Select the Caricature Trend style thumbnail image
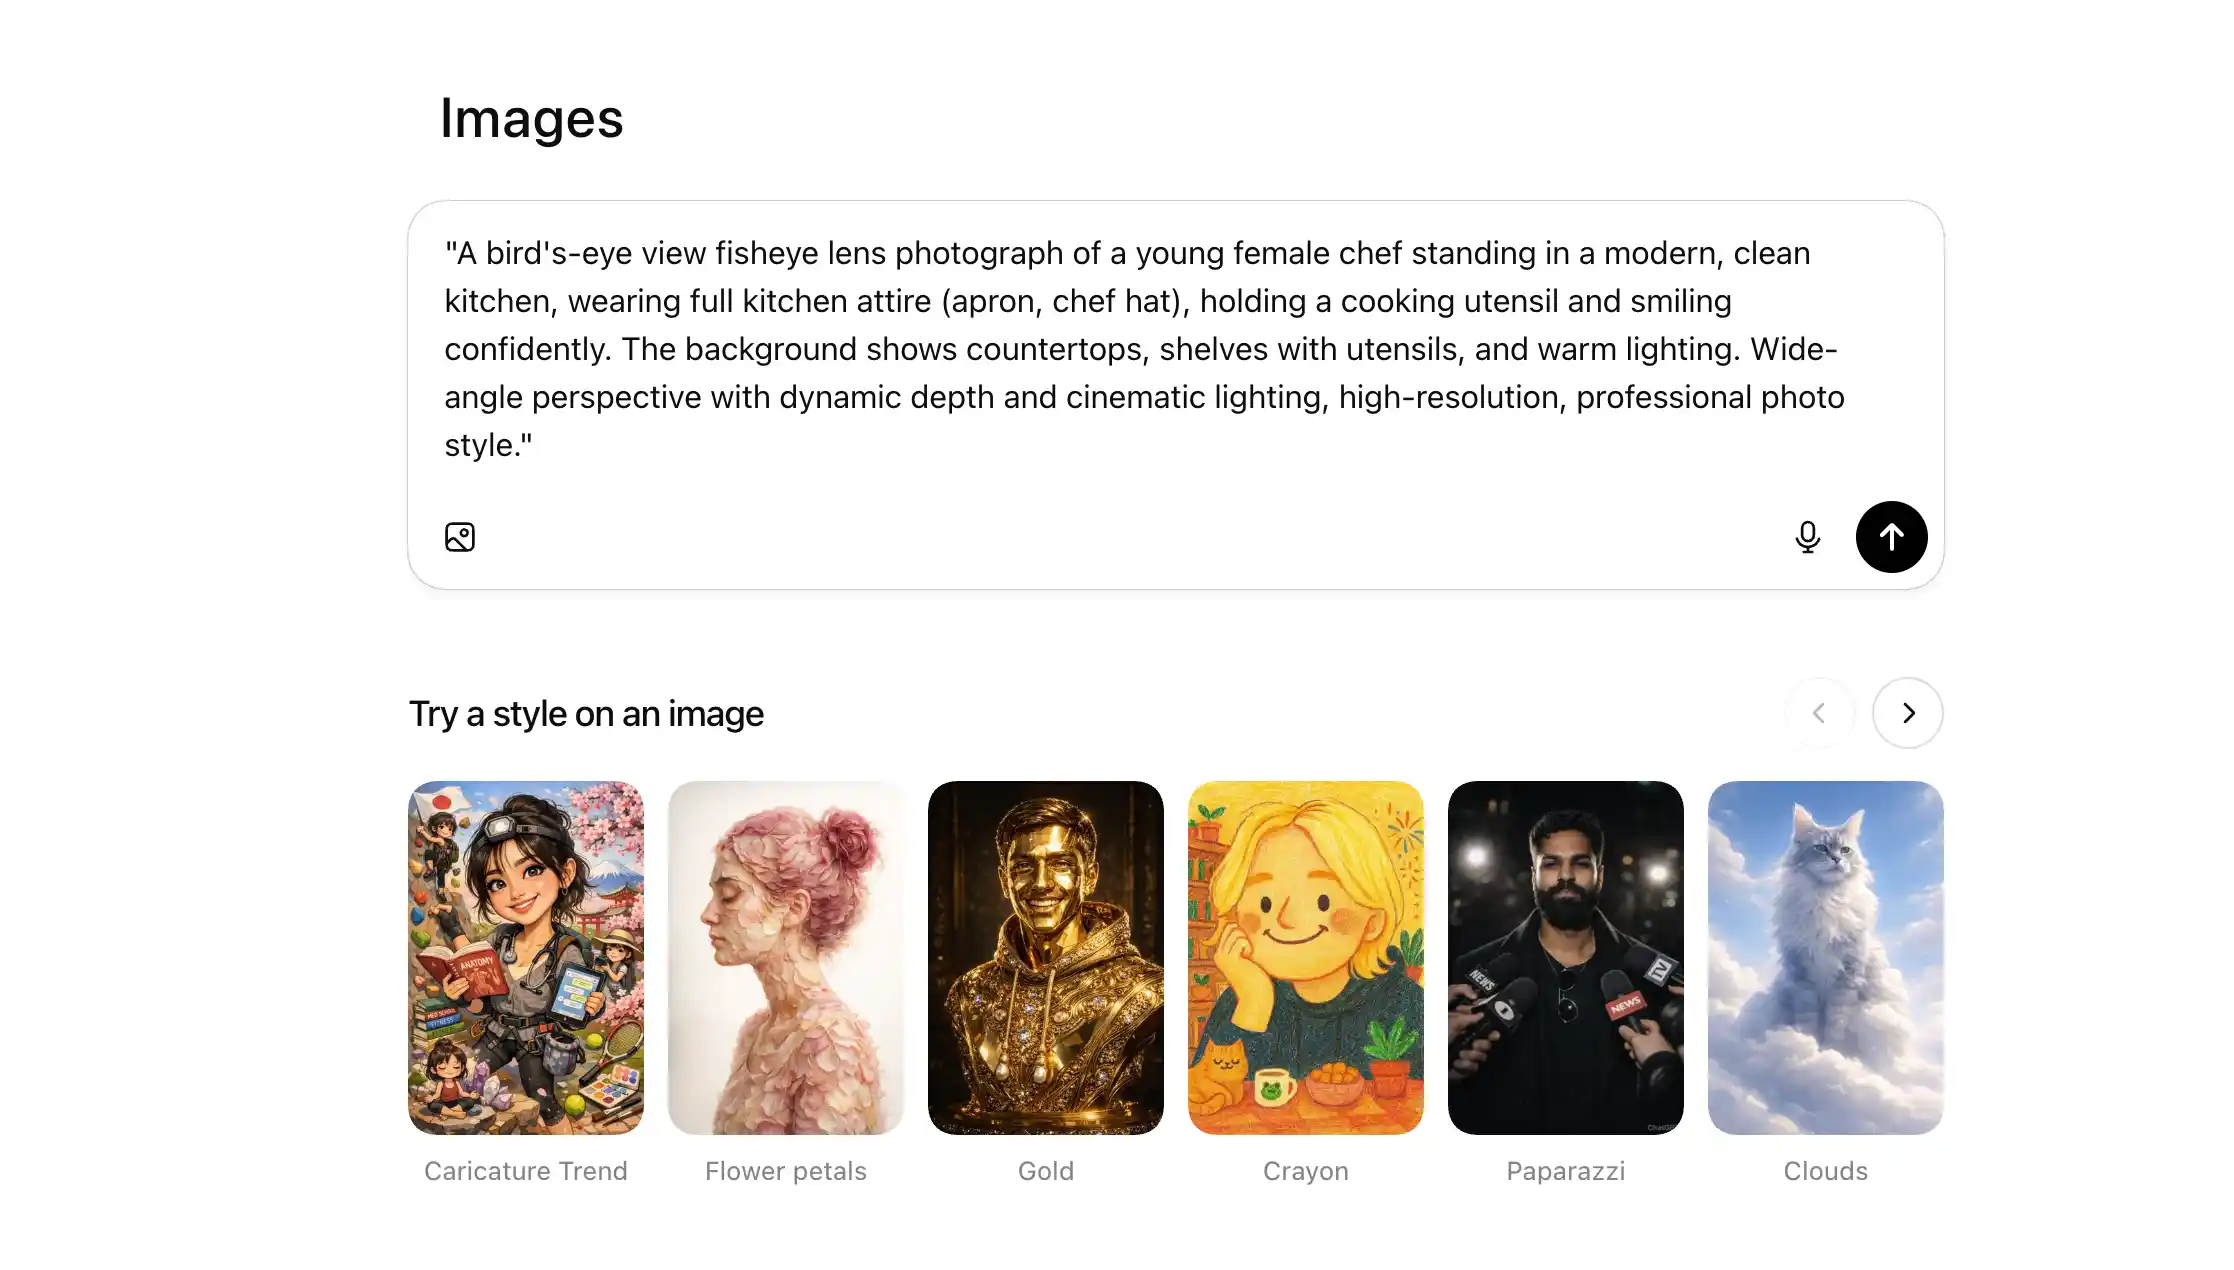Viewport: 2234px width, 1270px height. [526, 957]
